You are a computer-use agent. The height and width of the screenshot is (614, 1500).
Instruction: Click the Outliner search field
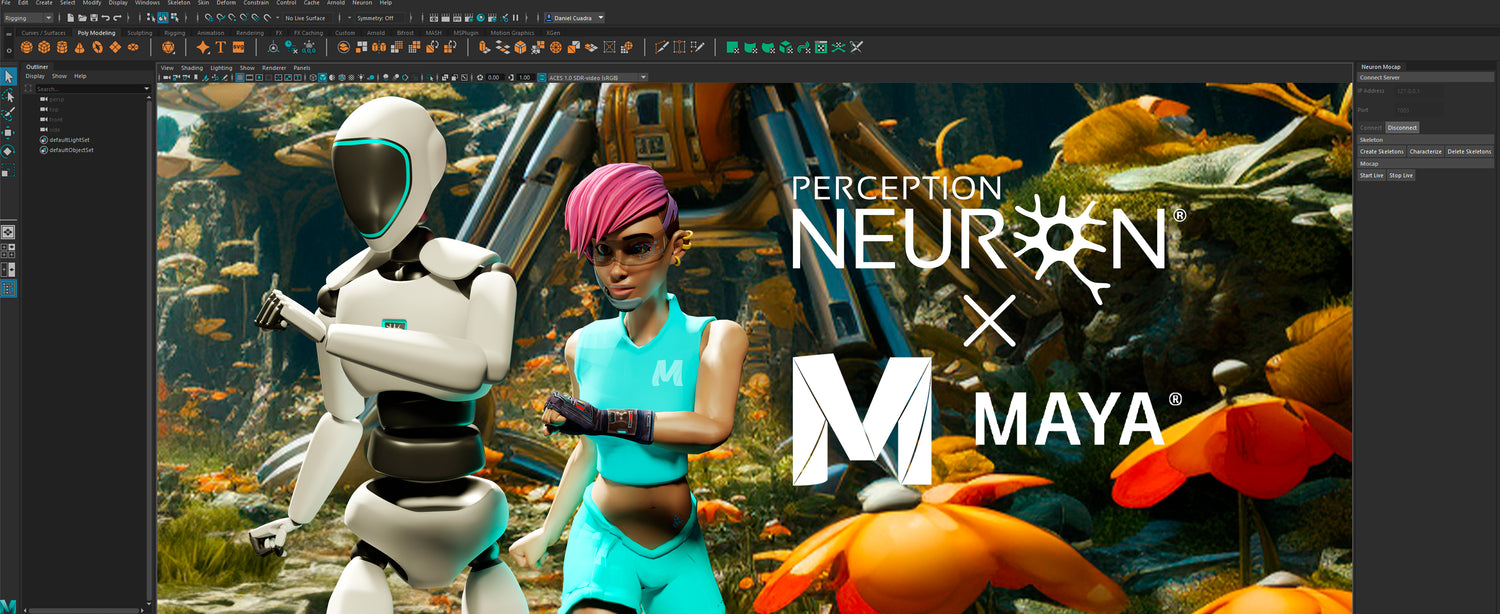[88, 89]
